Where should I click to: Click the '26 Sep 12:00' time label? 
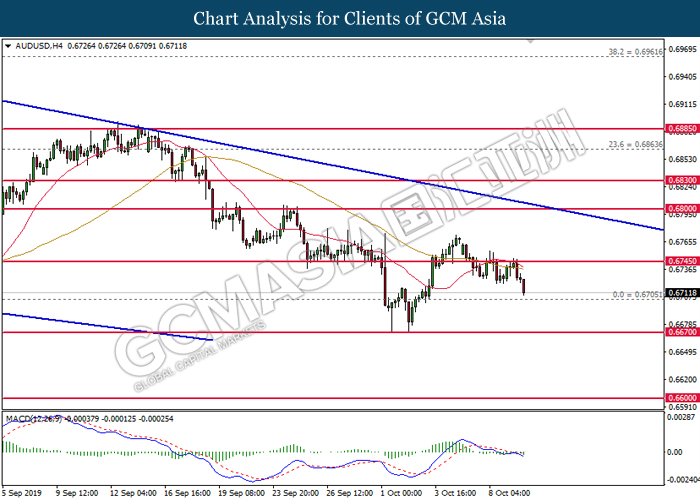coord(350,493)
